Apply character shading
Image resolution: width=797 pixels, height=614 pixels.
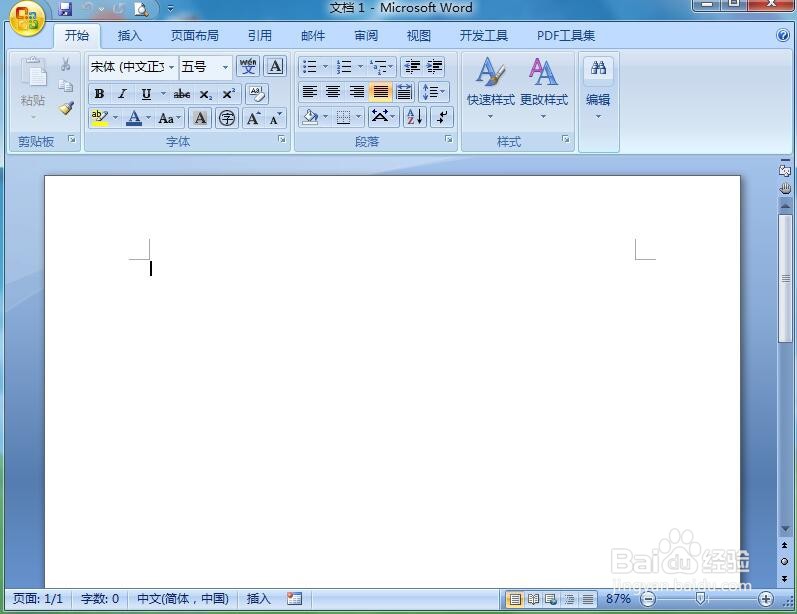pyautogui.click(x=200, y=118)
